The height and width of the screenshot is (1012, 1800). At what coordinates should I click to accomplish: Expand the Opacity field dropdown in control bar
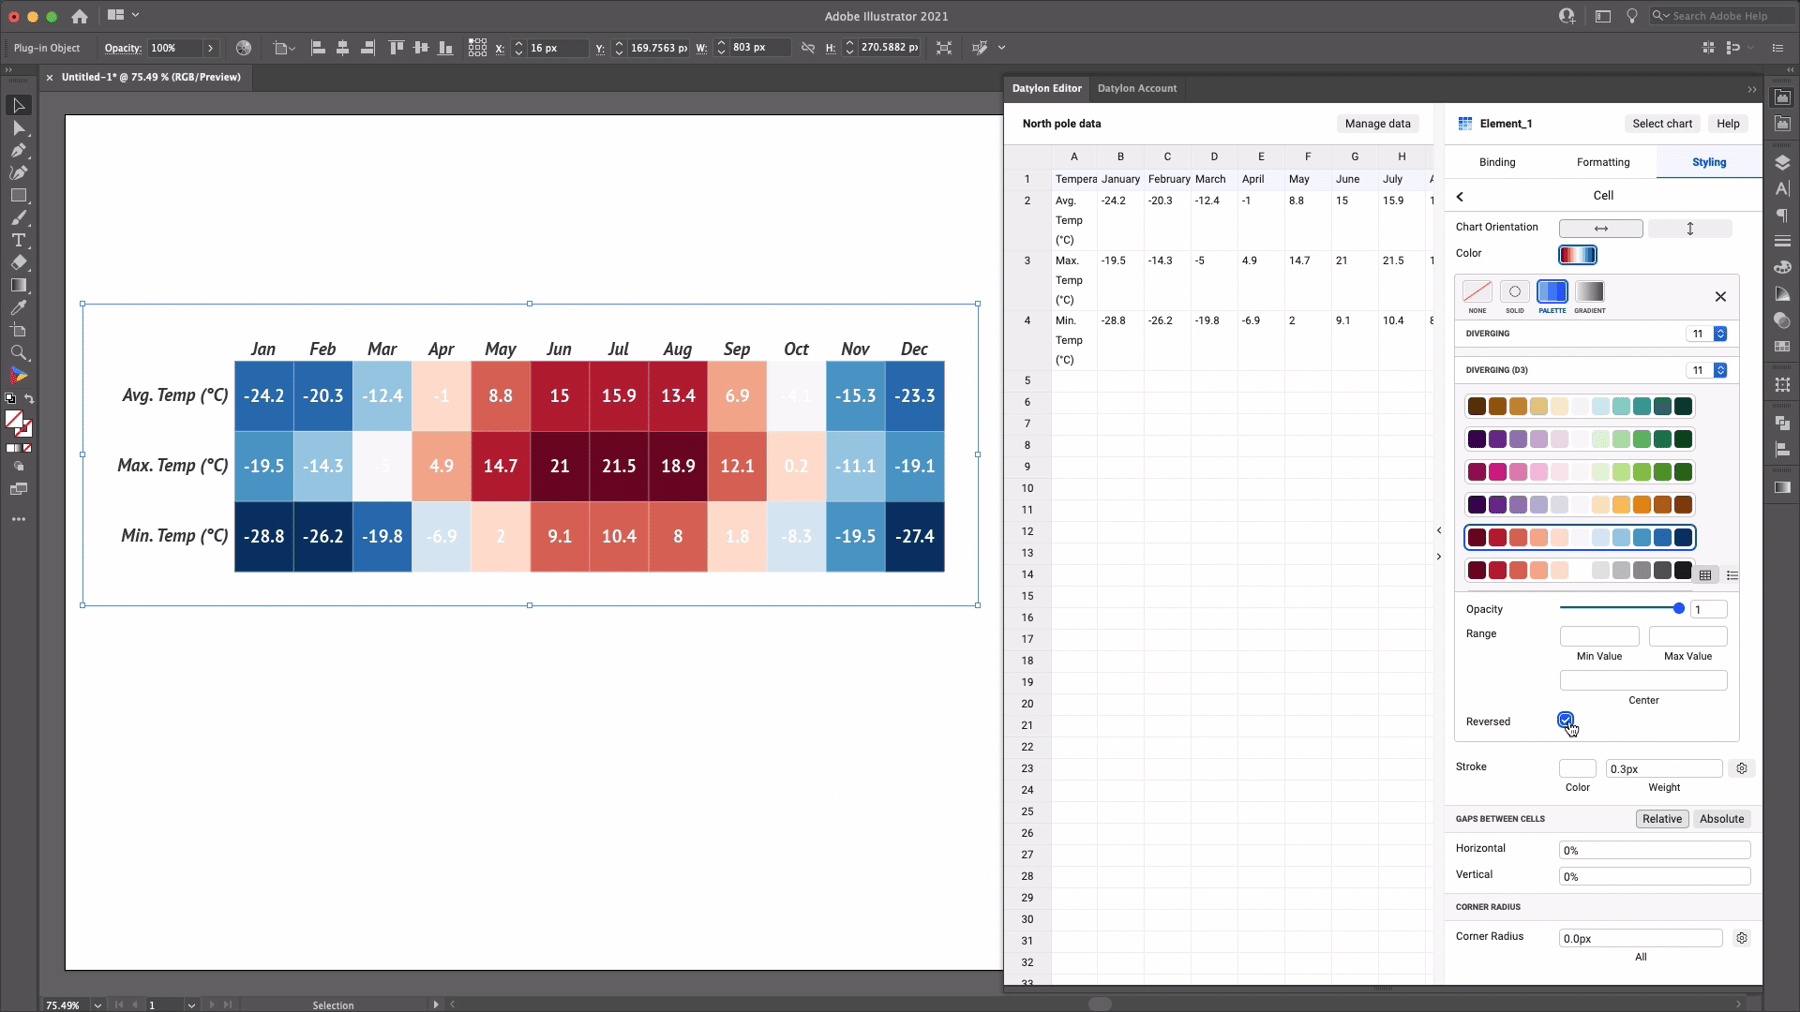pyautogui.click(x=209, y=47)
